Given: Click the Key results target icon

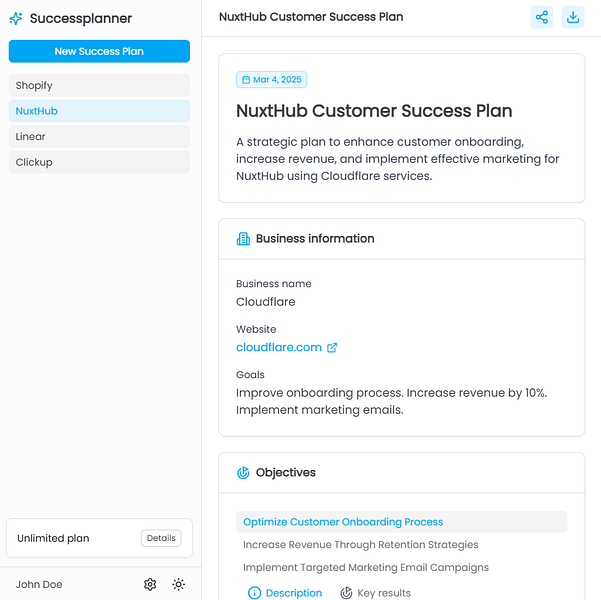Looking at the screenshot, I should pos(346,593).
